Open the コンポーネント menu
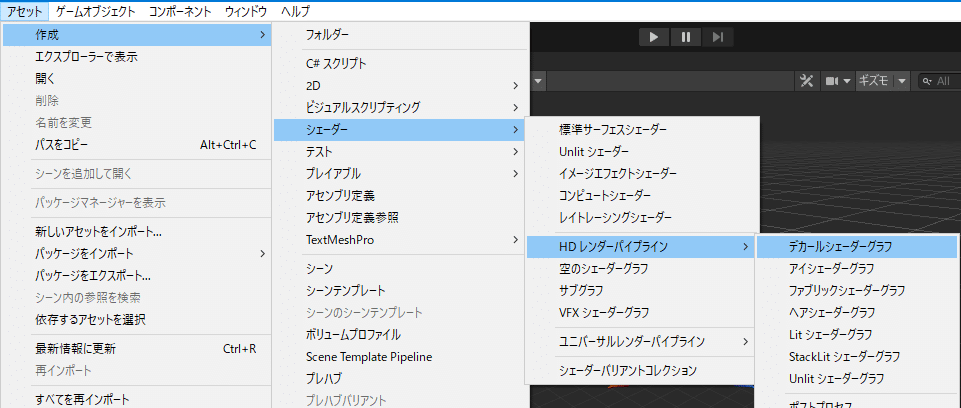 click(x=180, y=11)
